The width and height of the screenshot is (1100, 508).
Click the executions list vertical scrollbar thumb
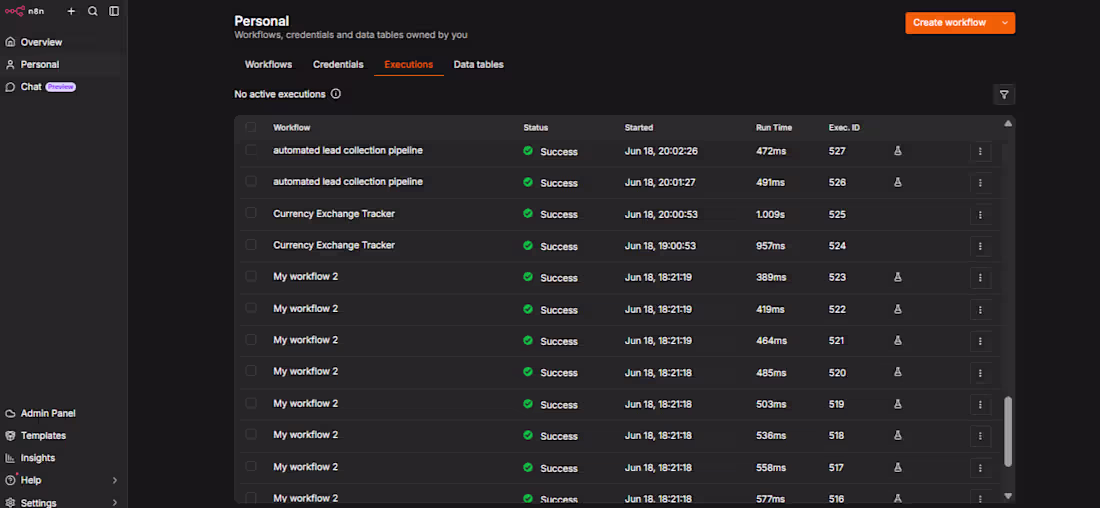(1008, 431)
